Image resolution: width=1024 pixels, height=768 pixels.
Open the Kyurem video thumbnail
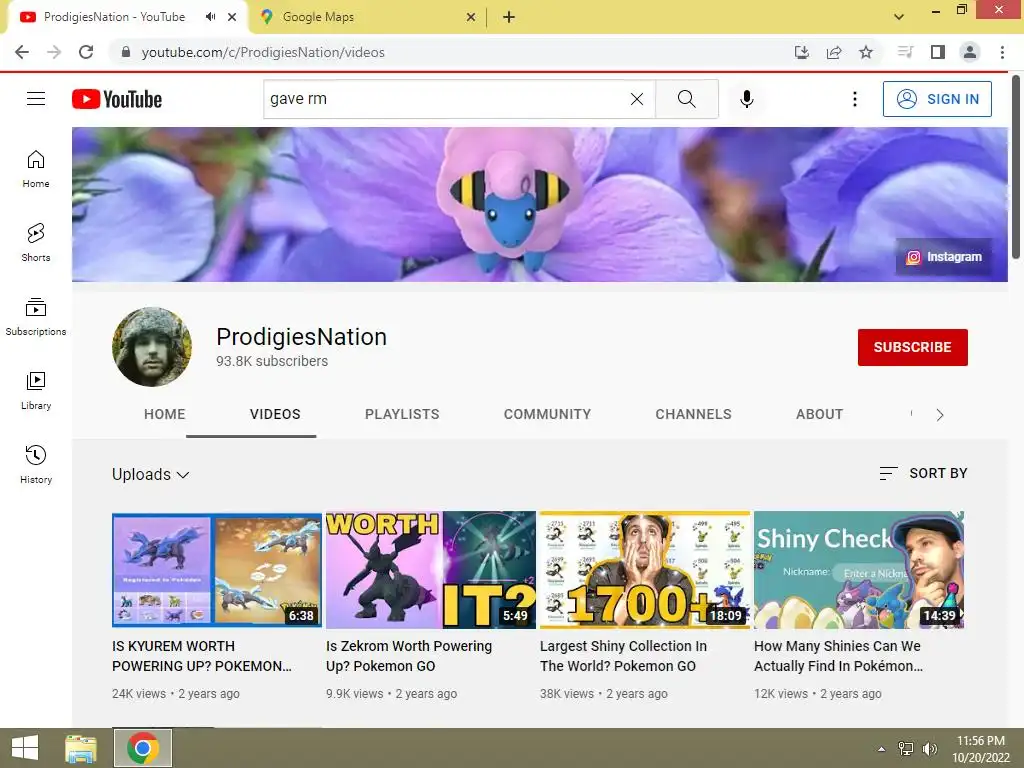click(x=217, y=569)
